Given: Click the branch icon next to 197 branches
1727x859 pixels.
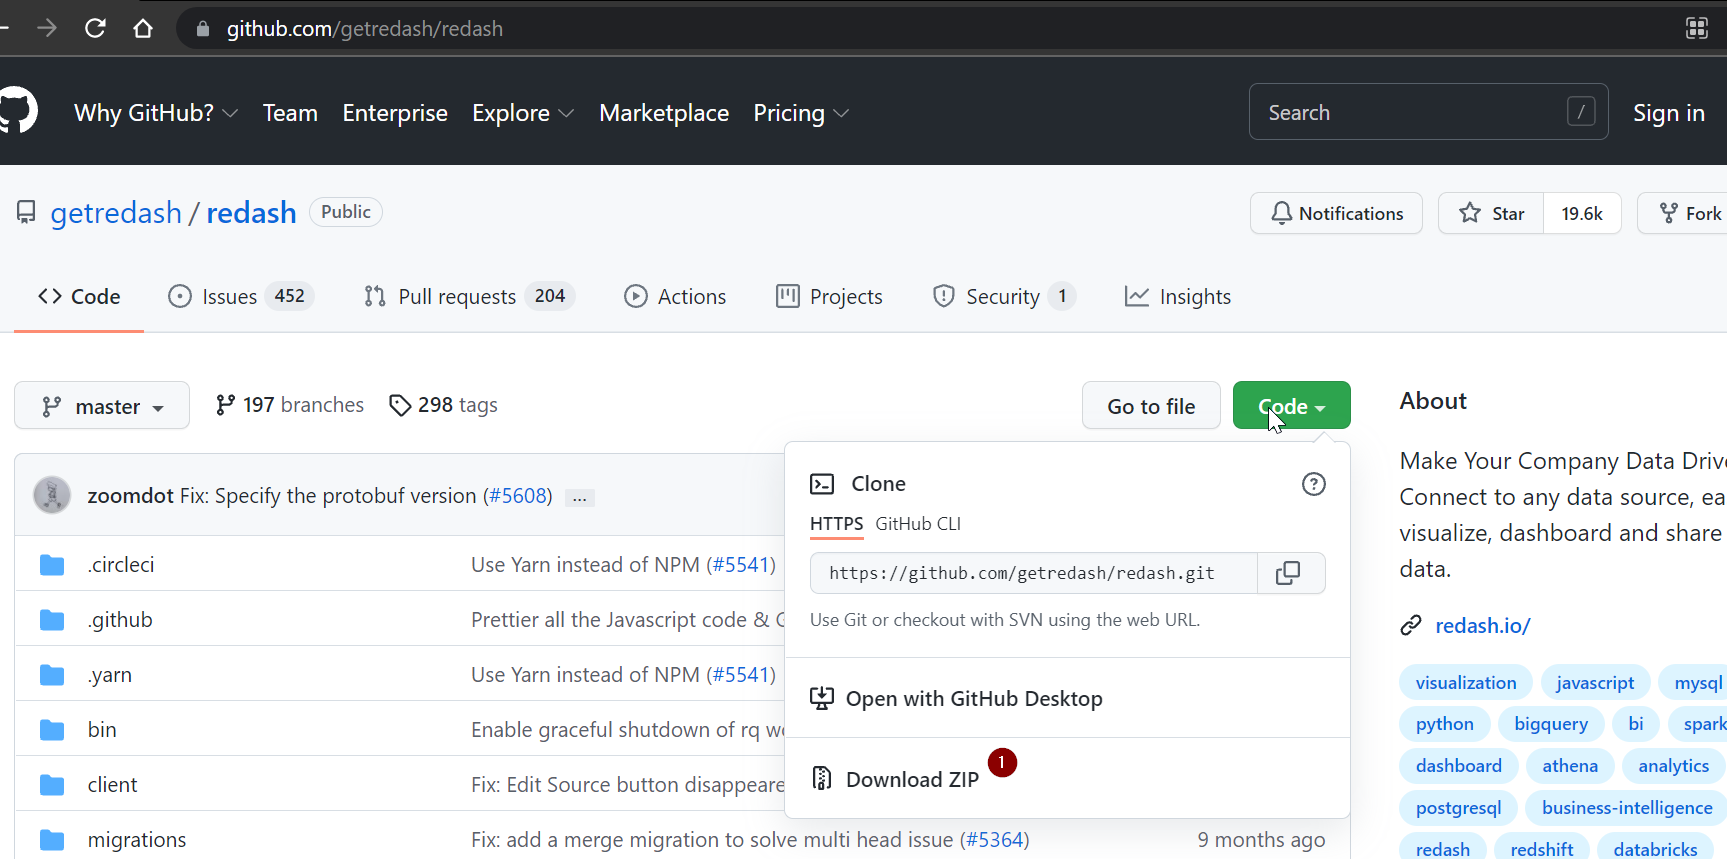Looking at the screenshot, I should pos(225,405).
